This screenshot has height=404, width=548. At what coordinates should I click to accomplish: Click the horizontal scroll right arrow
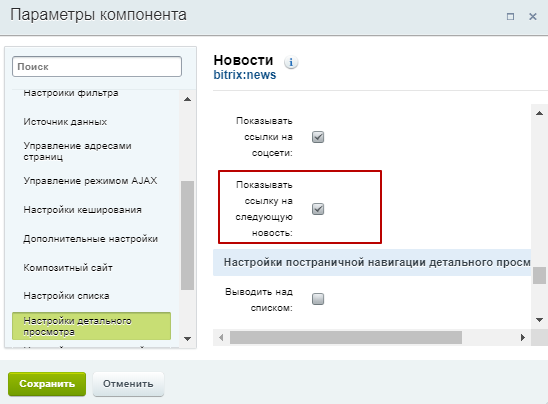click(x=522, y=338)
